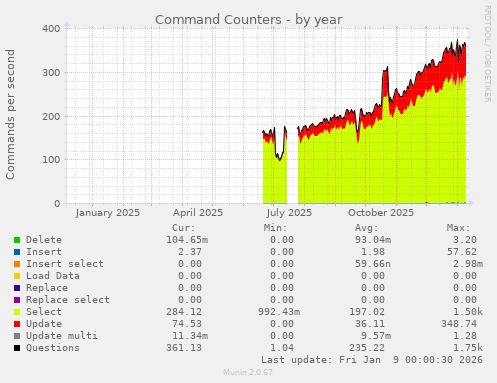
Task: Click the orange Insert select legend swatch
Action: coord(17,264)
